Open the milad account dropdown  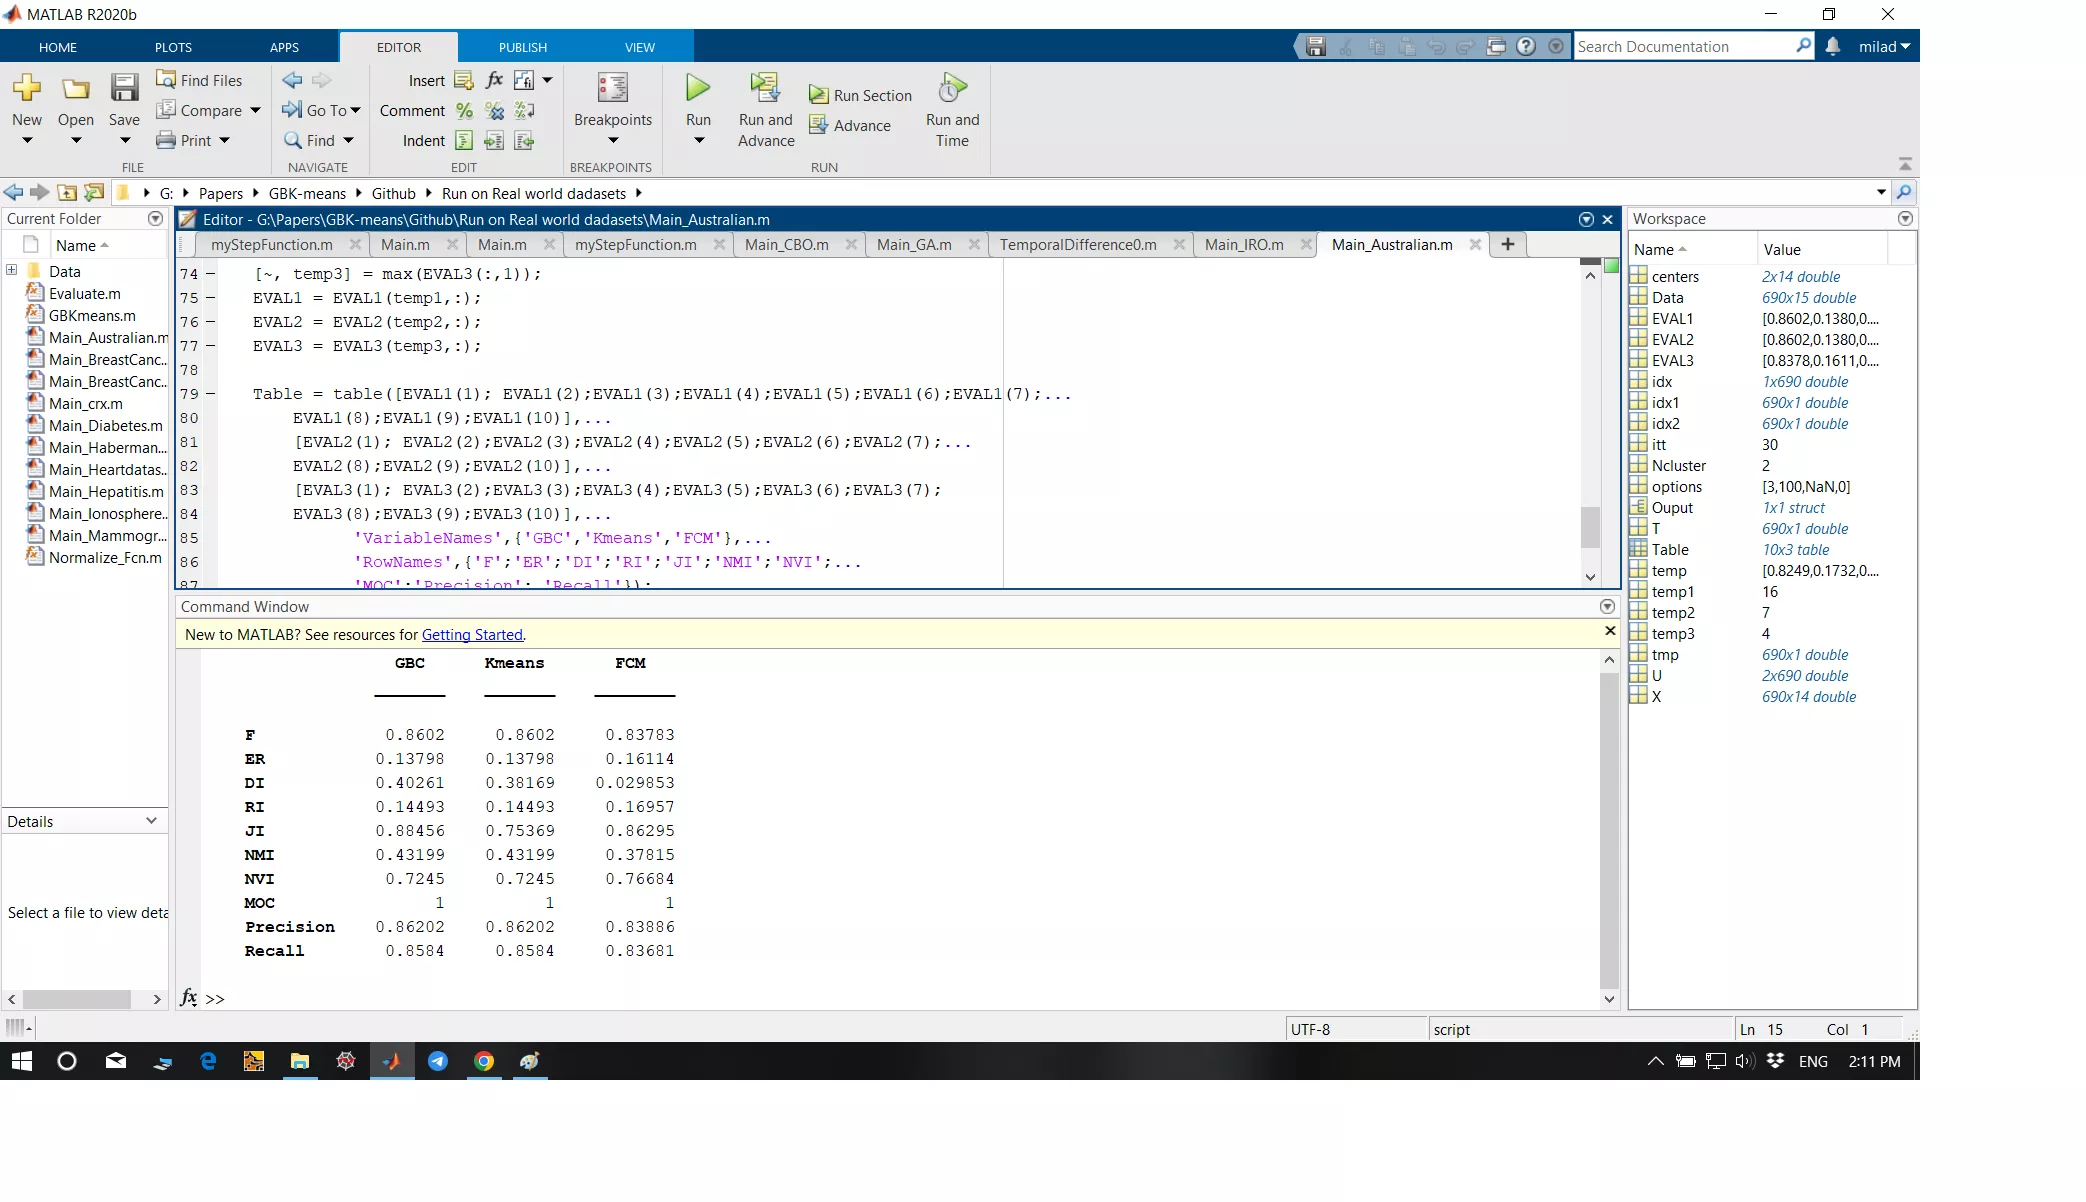pos(1884,46)
